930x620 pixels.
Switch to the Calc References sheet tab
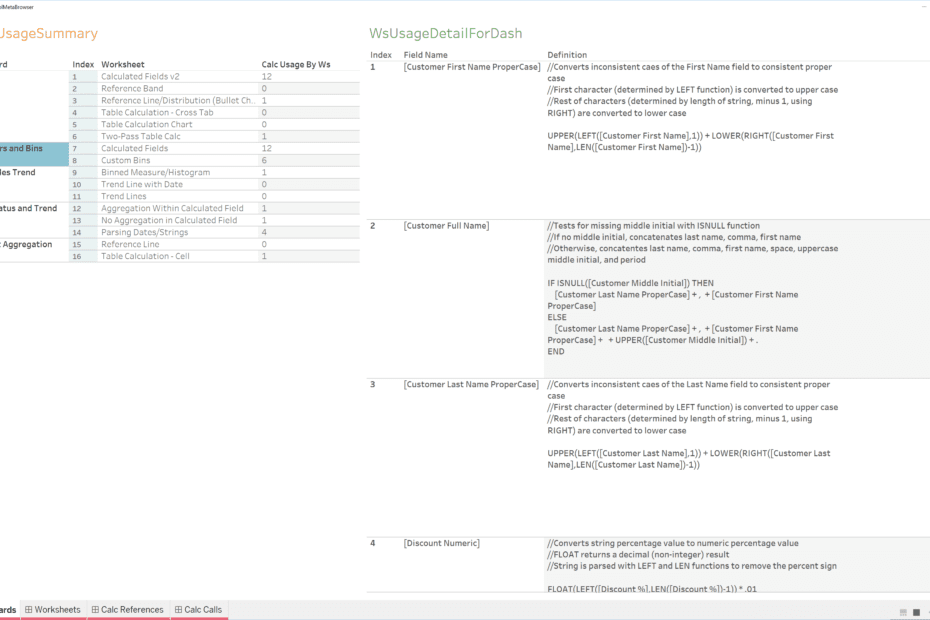128,609
